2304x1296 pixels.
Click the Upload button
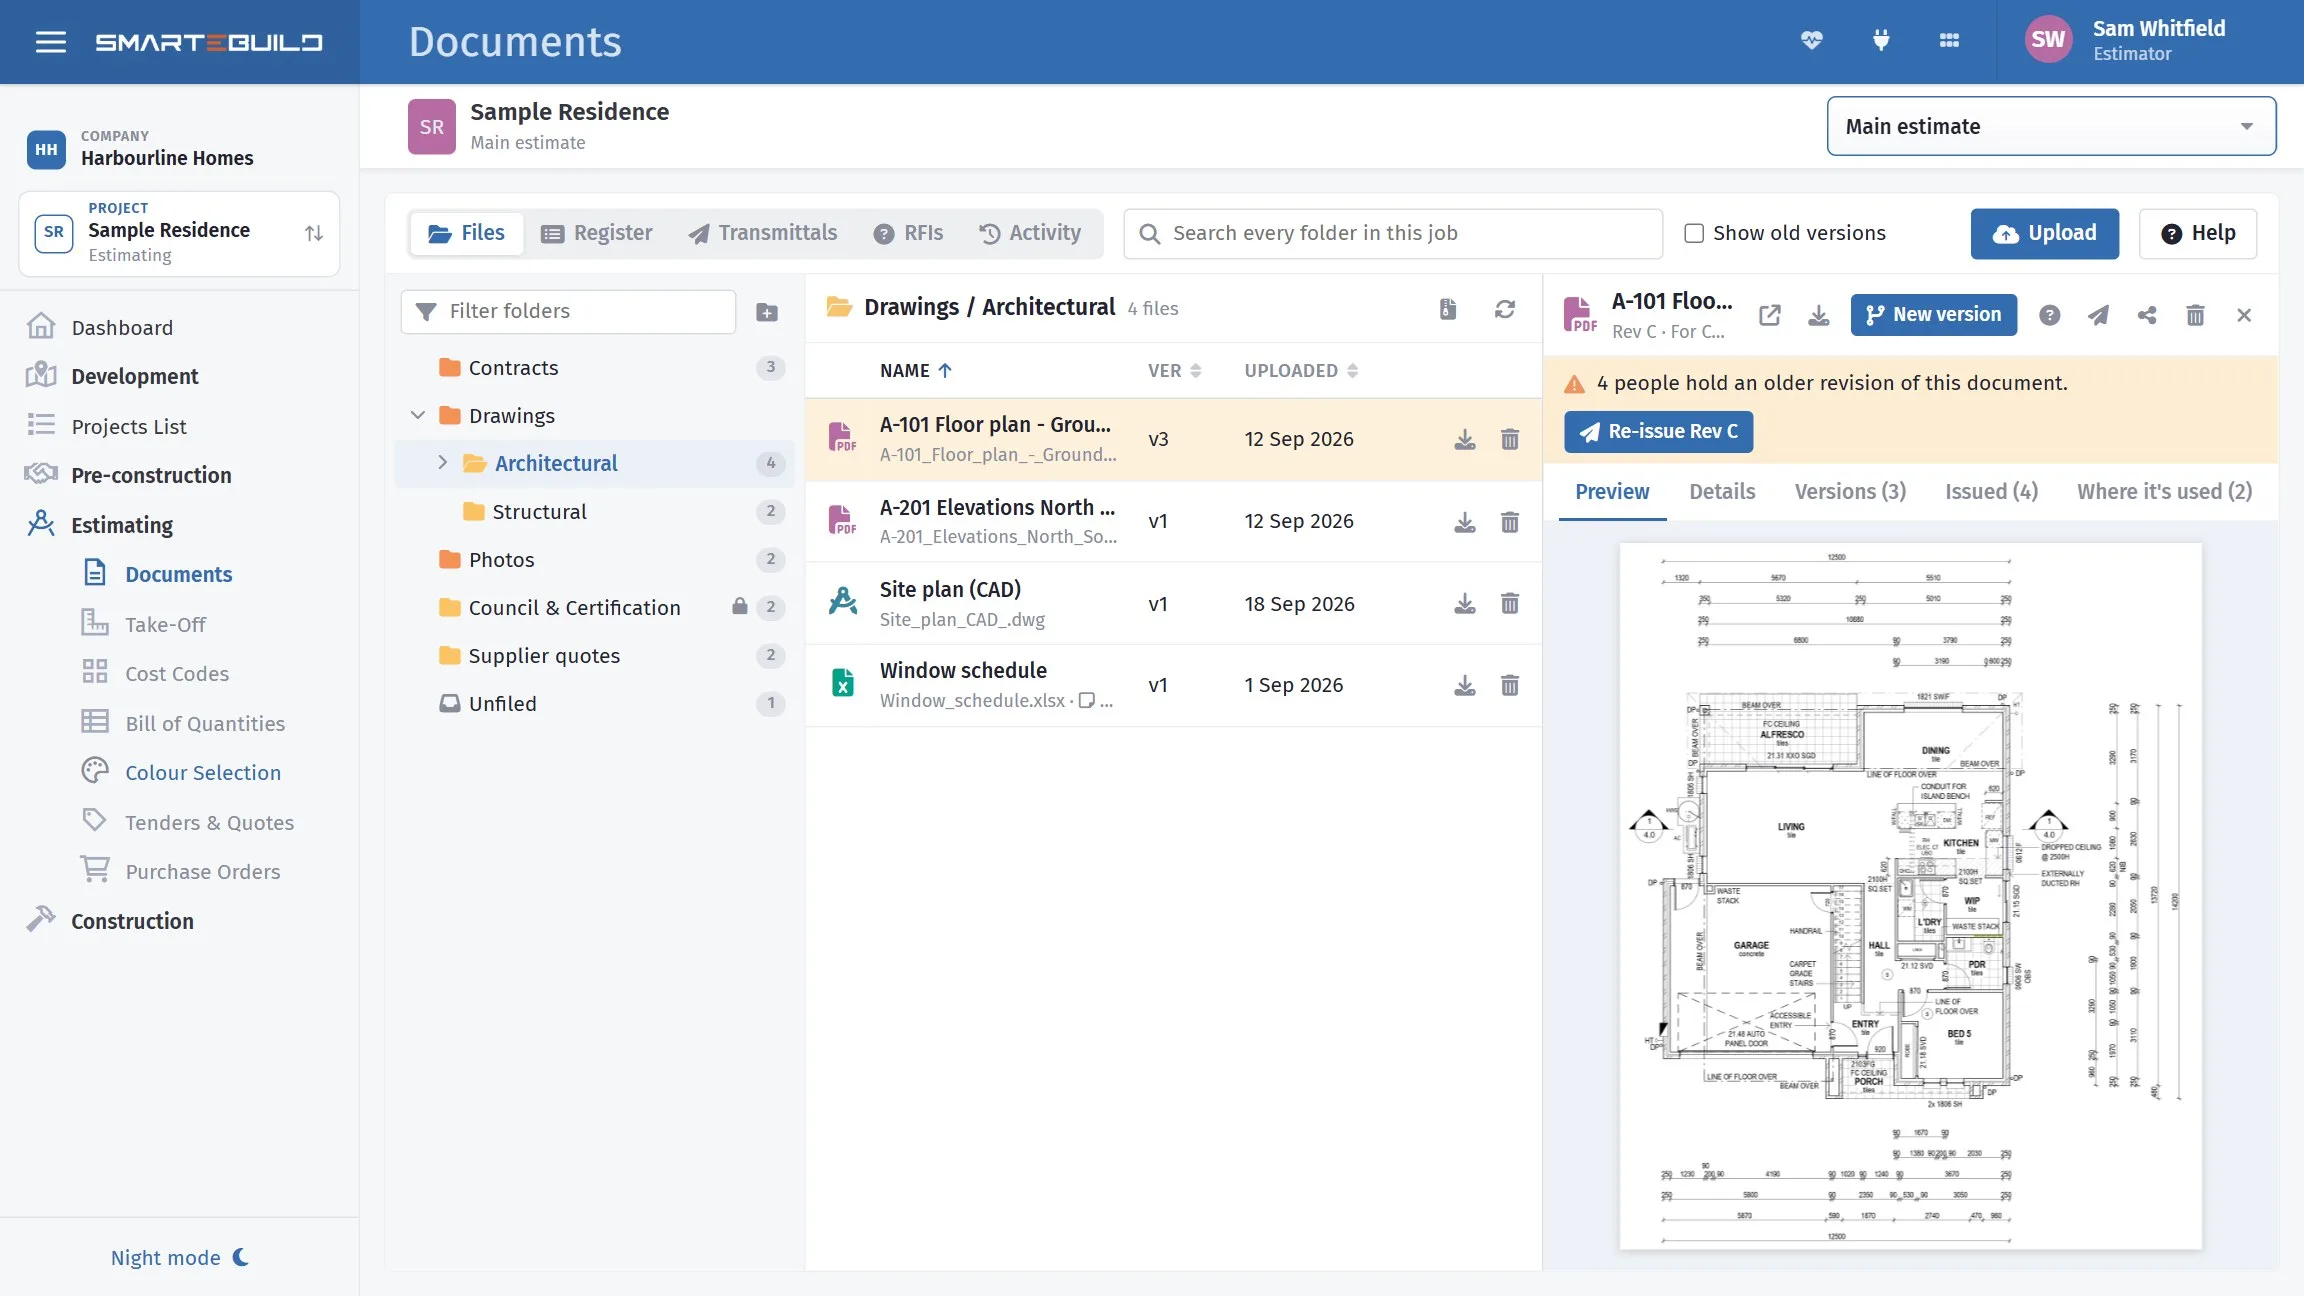click(2044, 233)
